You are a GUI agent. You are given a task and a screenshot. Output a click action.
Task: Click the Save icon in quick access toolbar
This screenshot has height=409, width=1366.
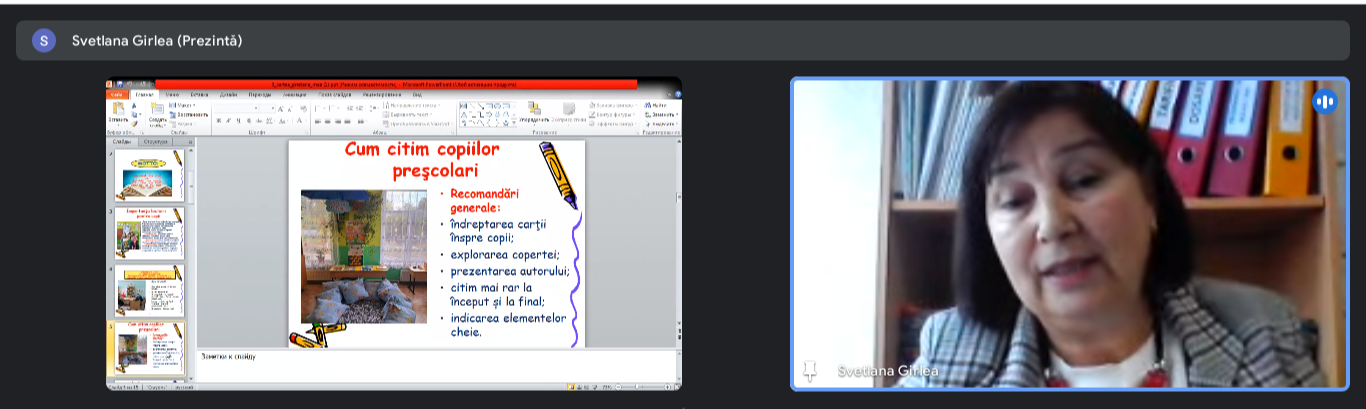(x=120, y=85)
